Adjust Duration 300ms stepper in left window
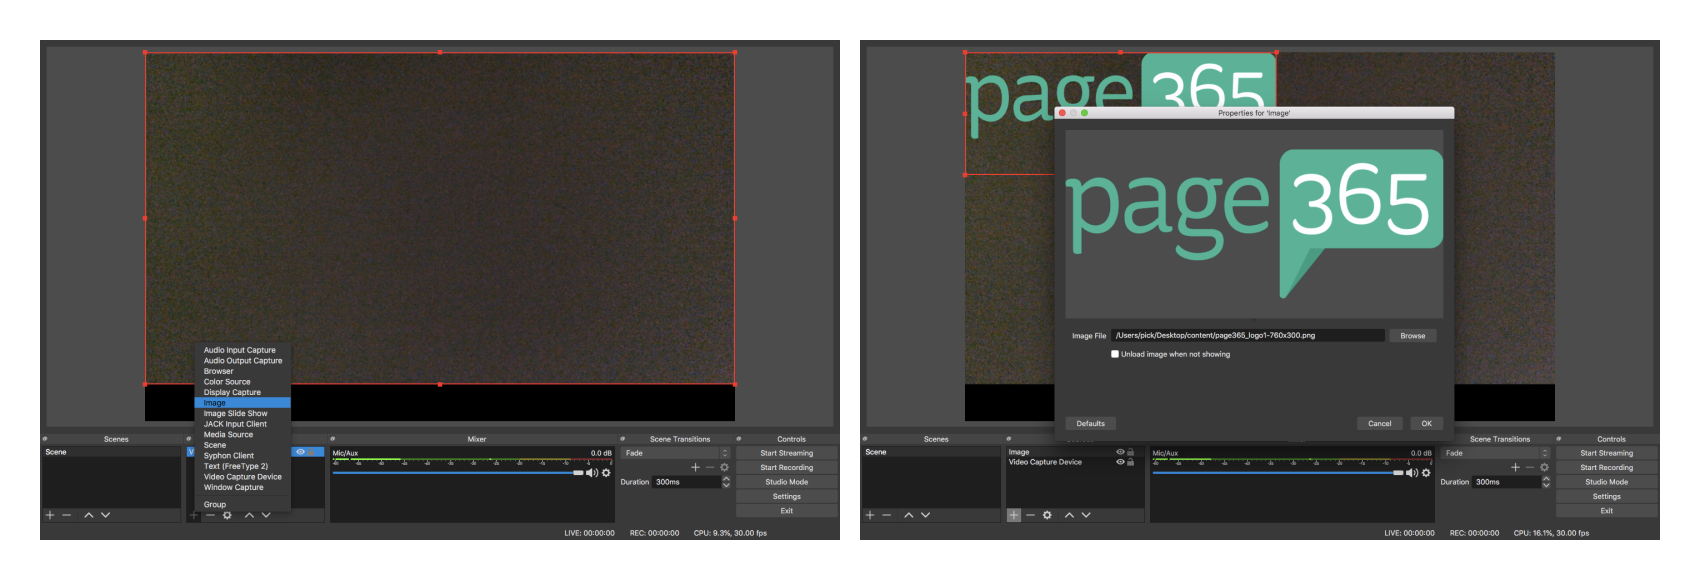Image resolution: width=1700 pixels, height=580 pixels. [x=726, y=482]
